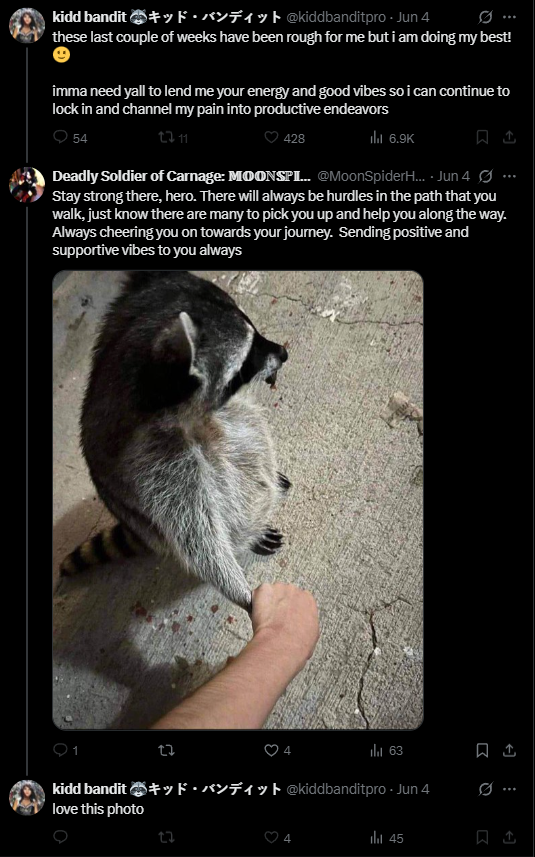
Task: Open more options on the top tweet
Action: [x=509, y=17]
